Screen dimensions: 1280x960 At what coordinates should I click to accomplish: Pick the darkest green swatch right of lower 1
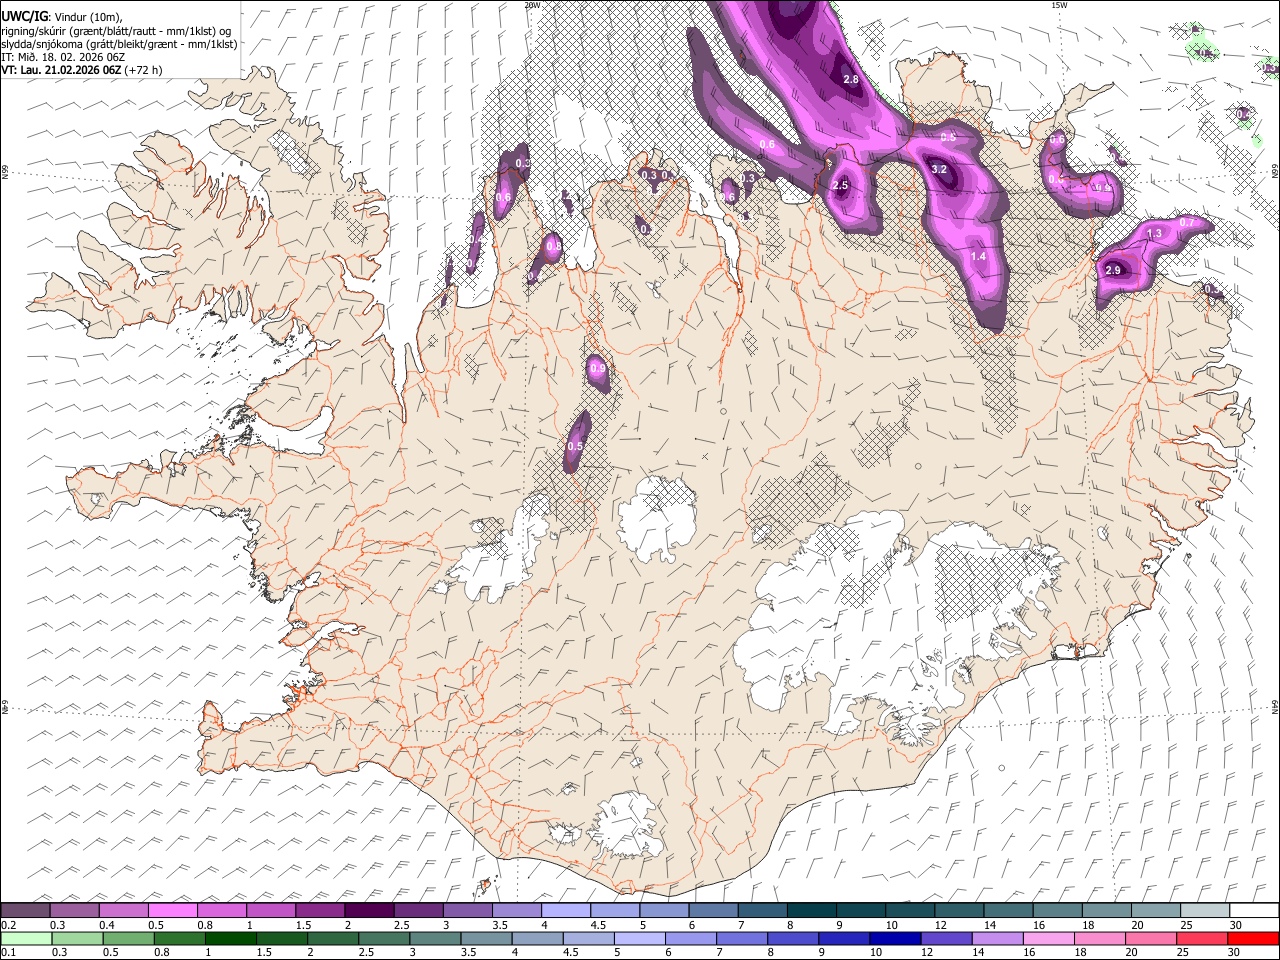pos(230,938)
